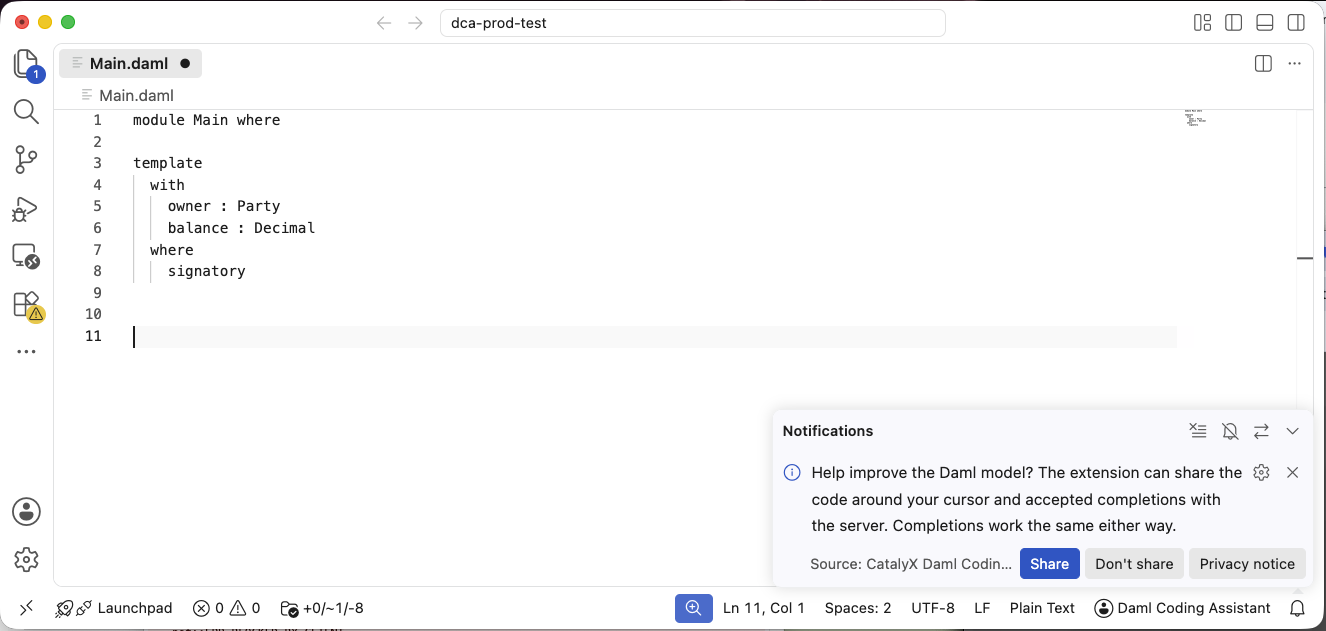Viewport: 1326px width, 631px height.
Task: Open the Search view
Action: pos(26,111)
